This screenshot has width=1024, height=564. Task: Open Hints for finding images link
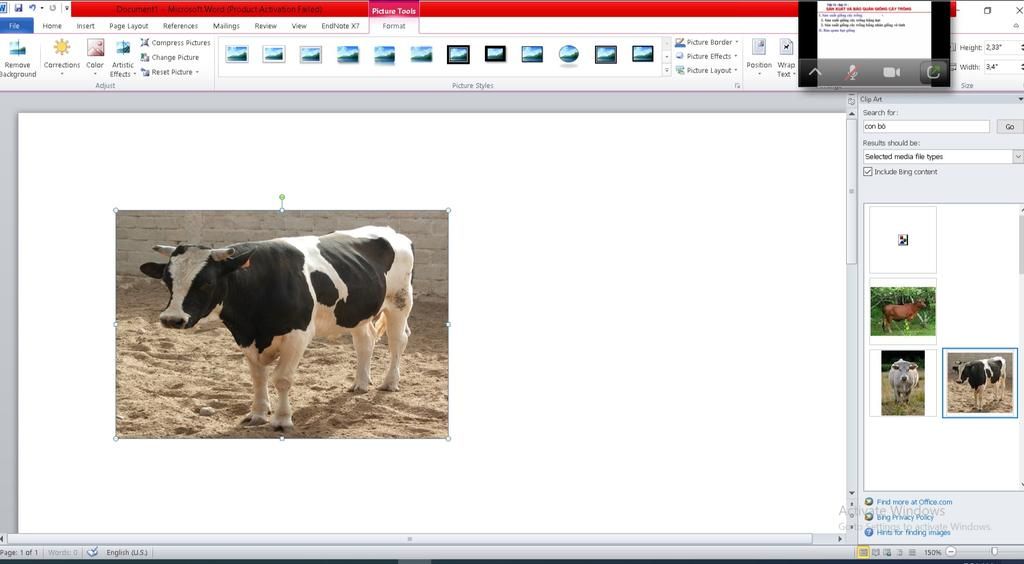coord(913,533)
